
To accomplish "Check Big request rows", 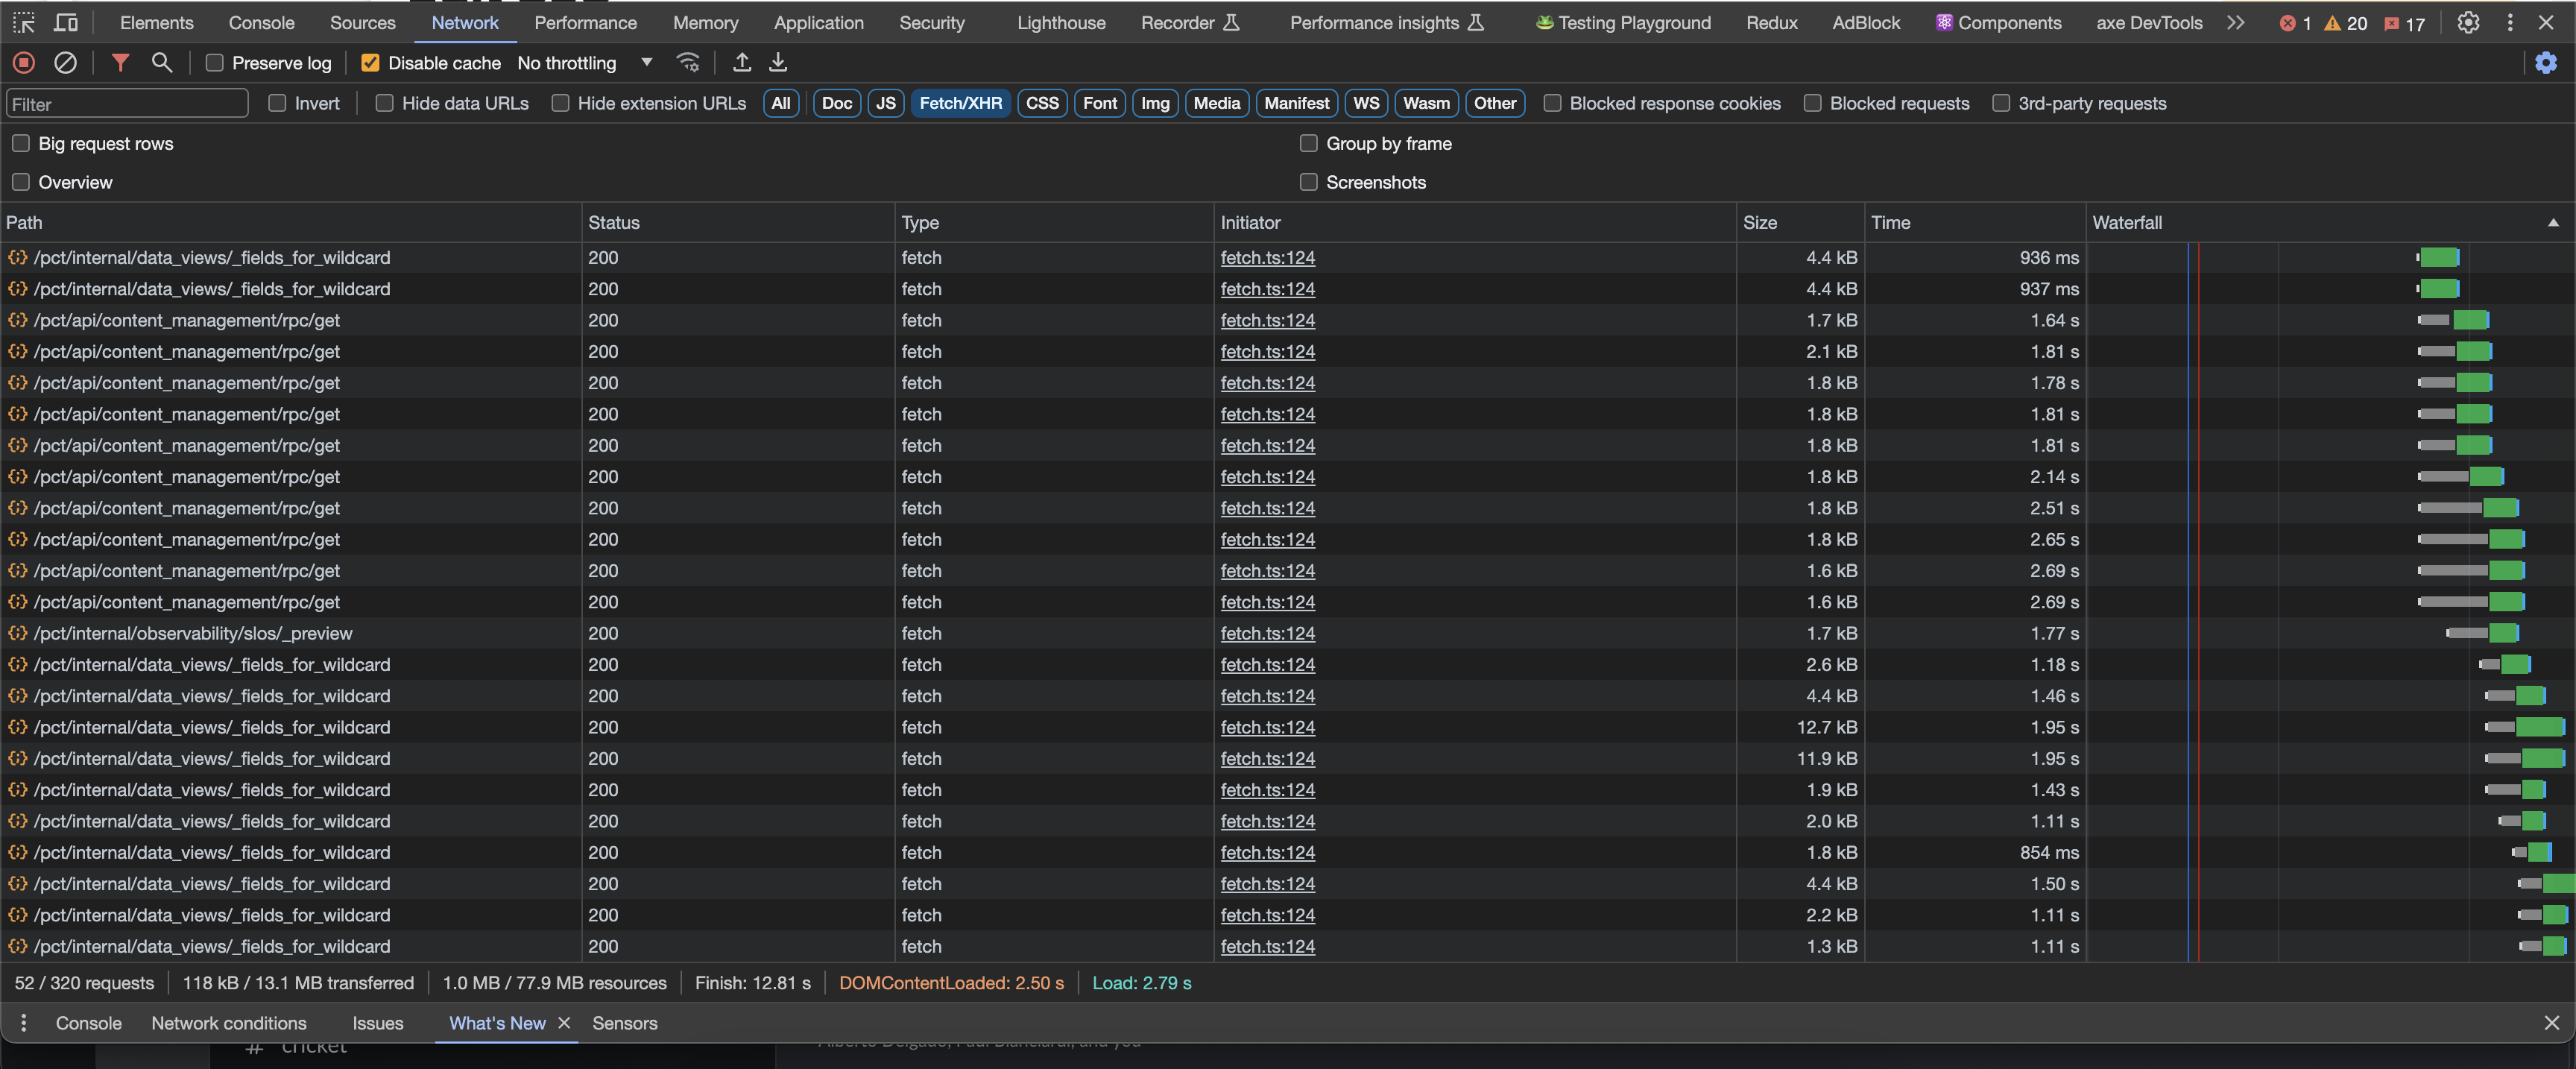I will click(x=21, y=143).
